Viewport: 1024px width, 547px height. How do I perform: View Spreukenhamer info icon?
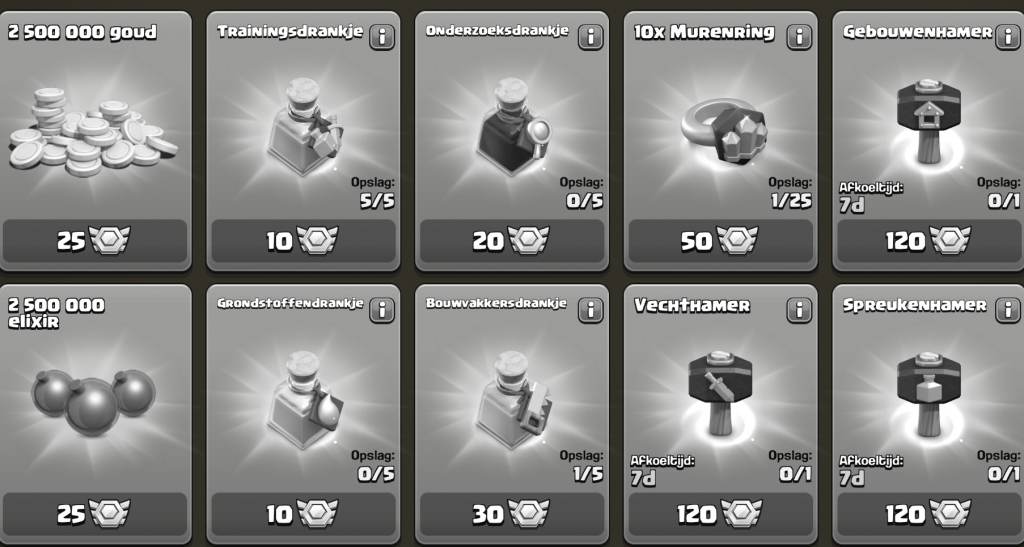pyautogui.click(x=1008, y=310)
